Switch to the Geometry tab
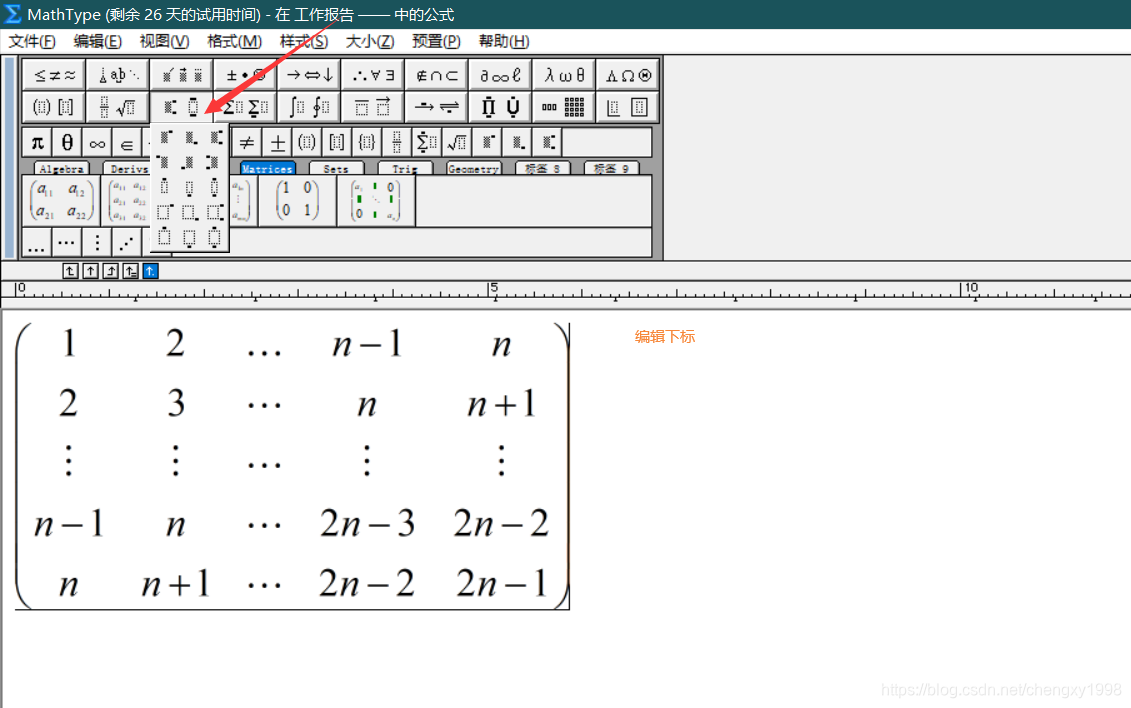 pos(473,169)
